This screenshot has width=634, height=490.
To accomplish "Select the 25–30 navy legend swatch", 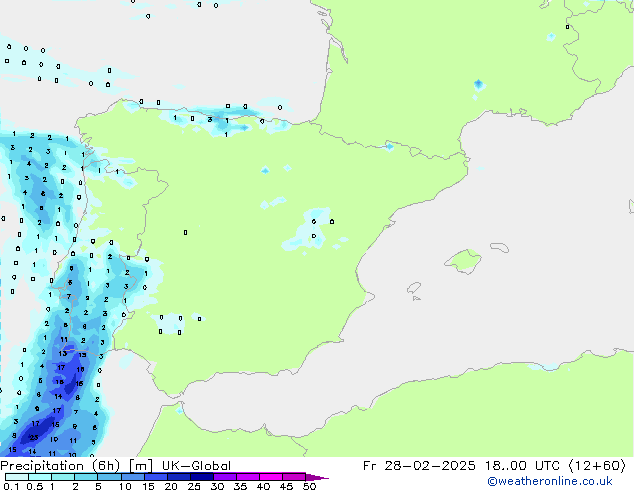I will click(201, 477).
